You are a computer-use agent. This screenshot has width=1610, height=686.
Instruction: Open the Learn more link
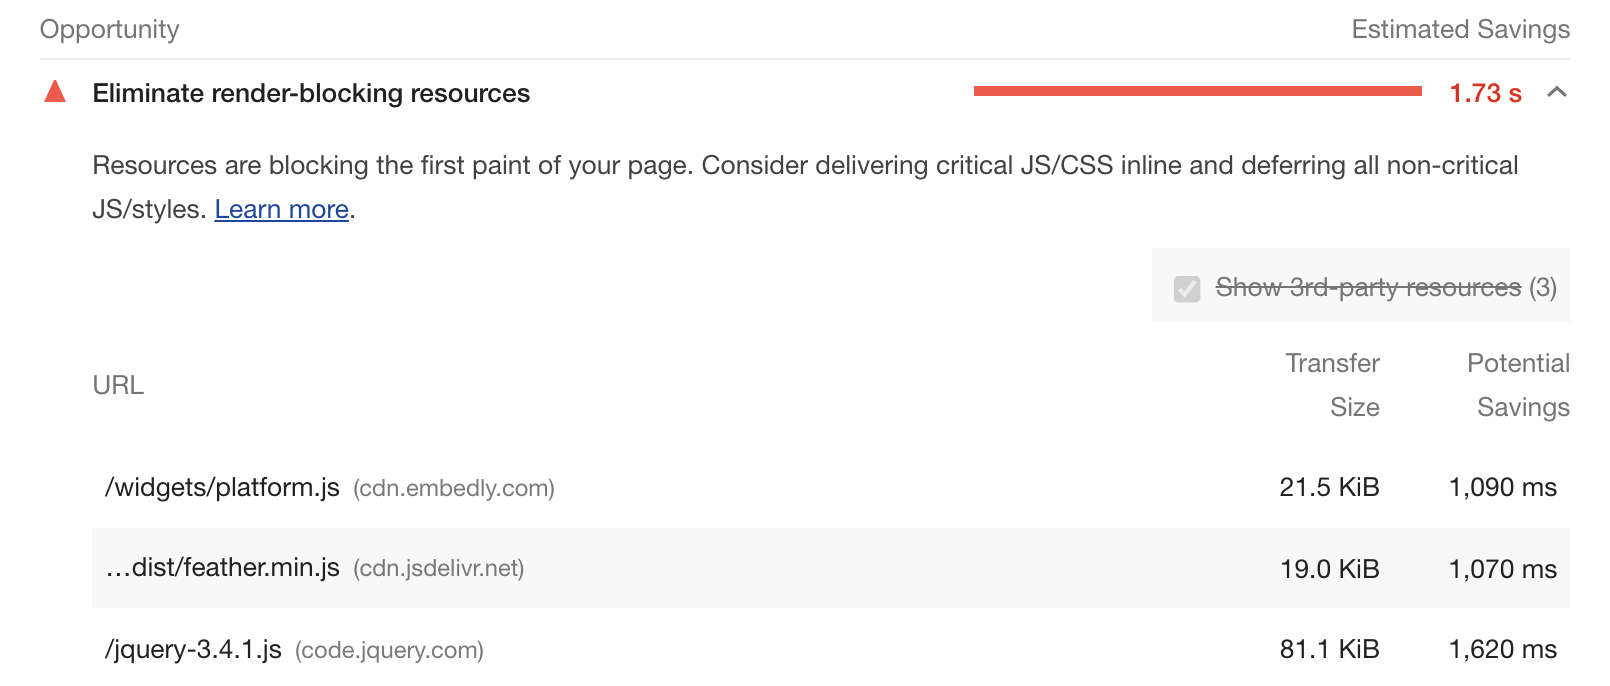tap(281, 209)
